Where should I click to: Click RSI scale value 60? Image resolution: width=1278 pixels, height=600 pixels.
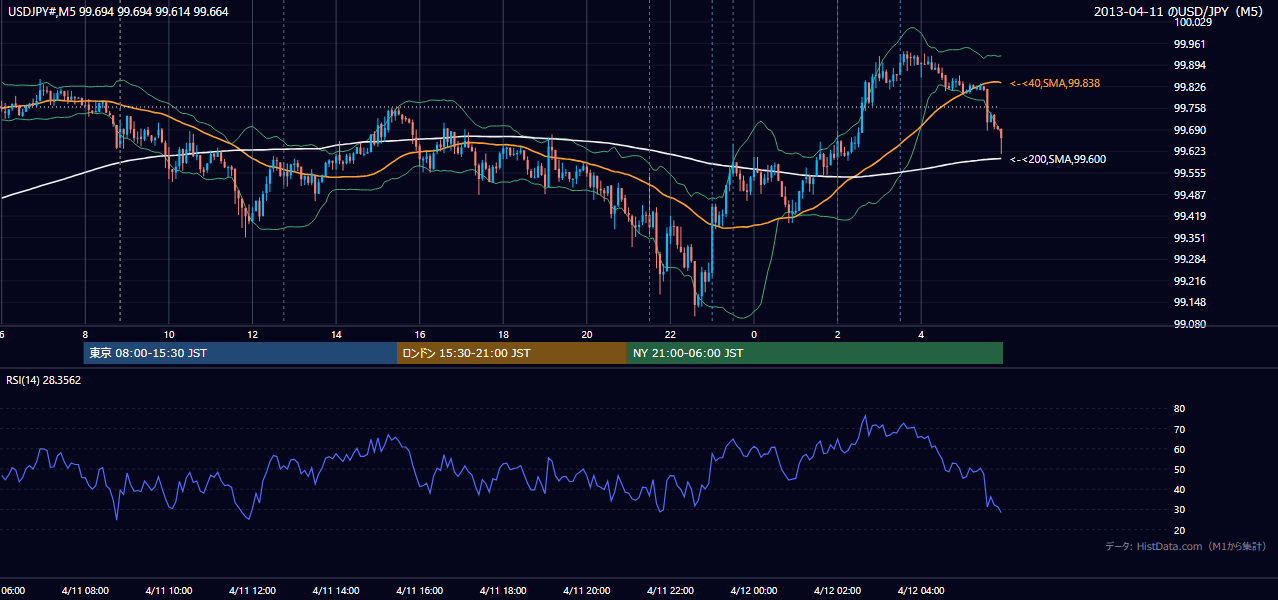pos(1179,449)
